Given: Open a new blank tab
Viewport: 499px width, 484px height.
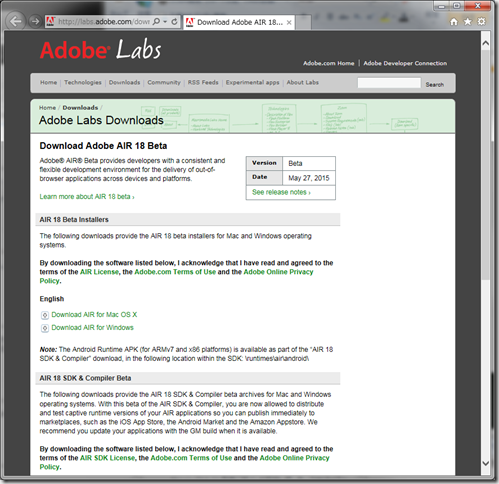Looking at the screenshot, I should [x=303, y=23].
